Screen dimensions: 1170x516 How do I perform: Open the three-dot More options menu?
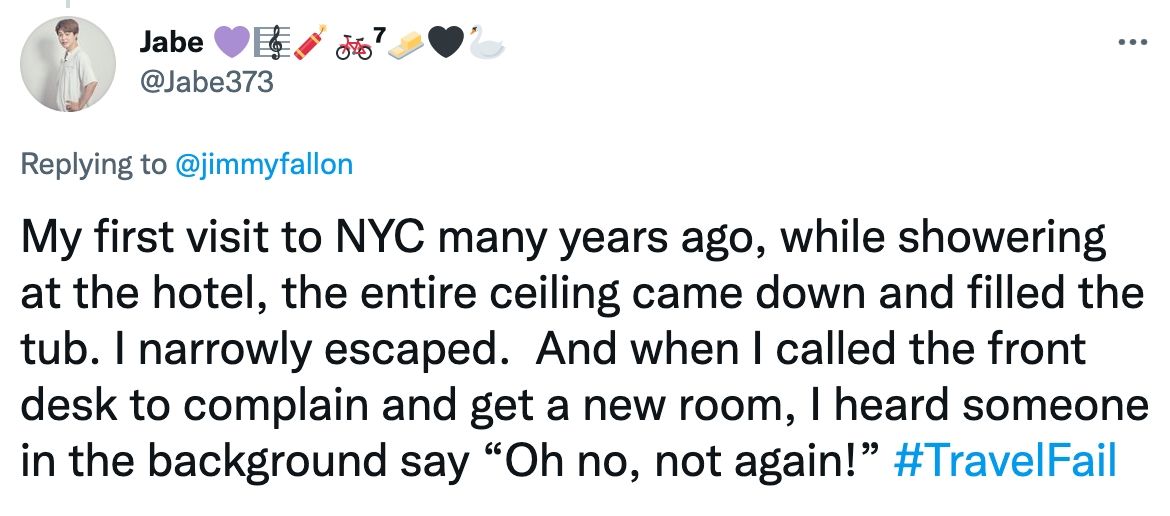[1138, 42]
